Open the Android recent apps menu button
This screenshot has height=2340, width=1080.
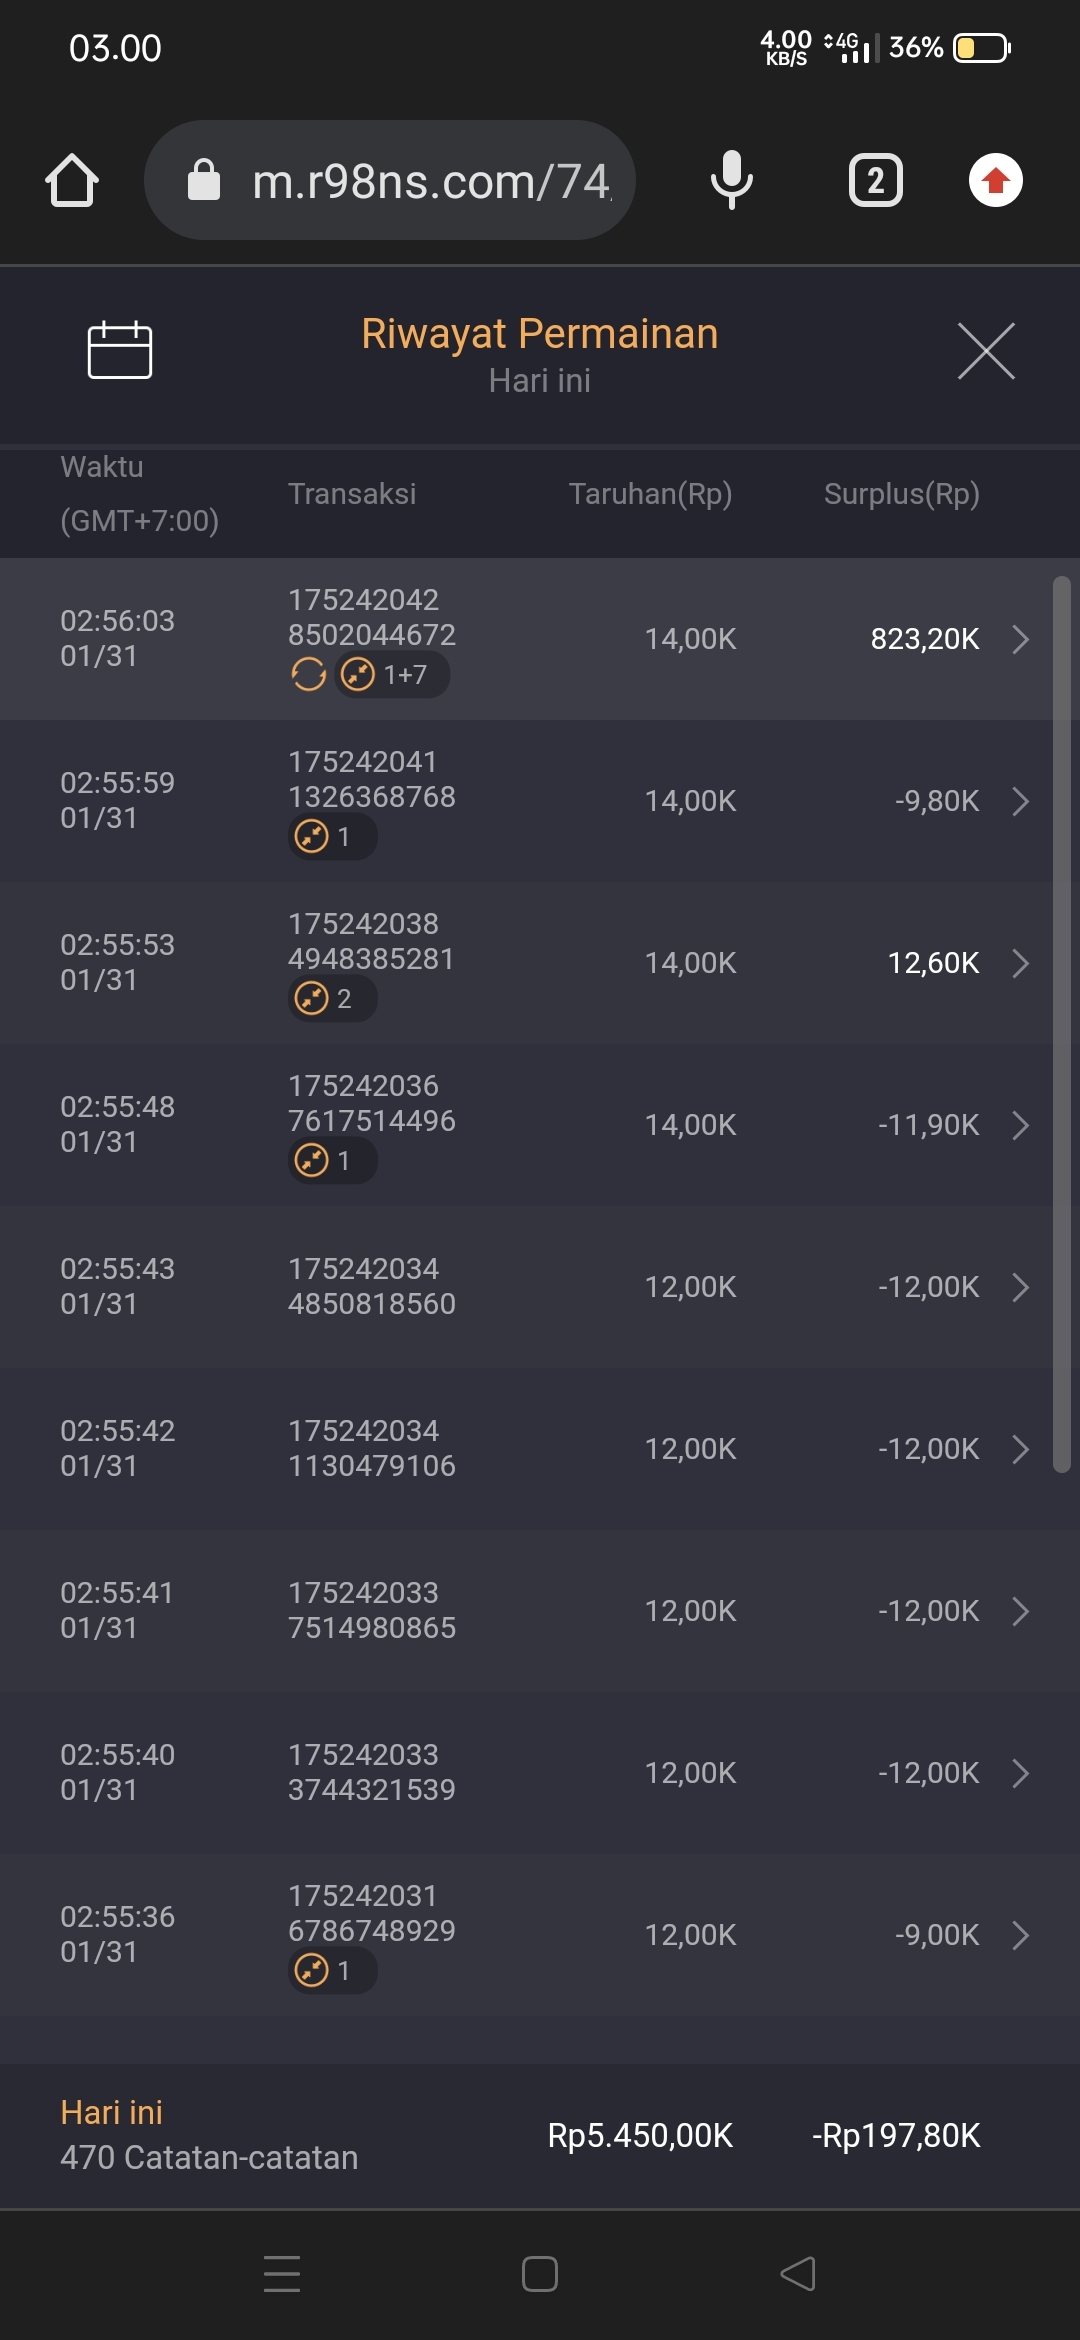[282, 2273]
